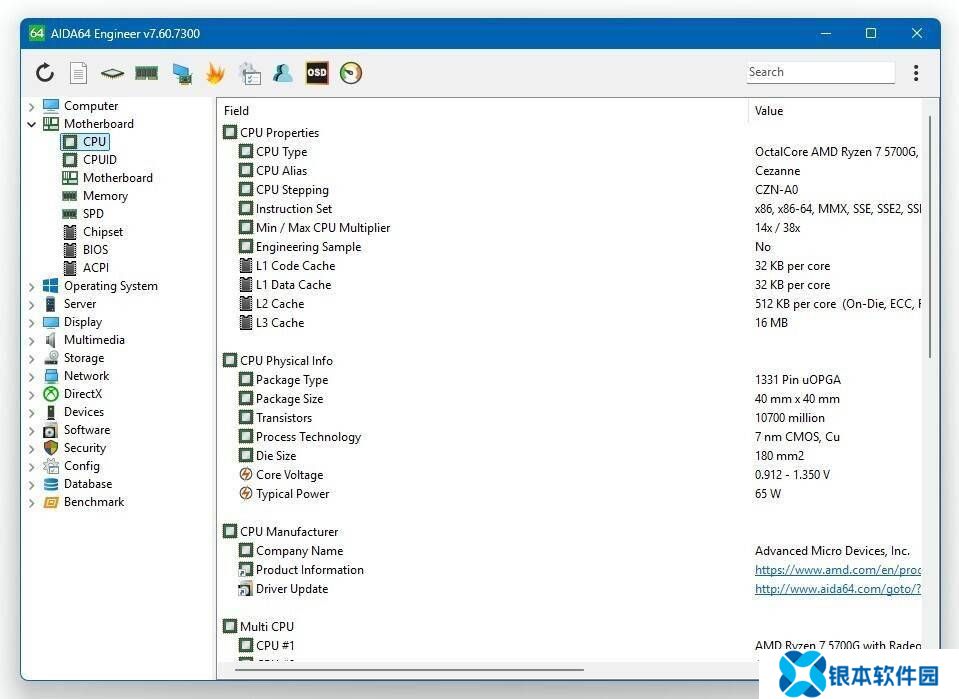
Task: Select CPU in the sidebar tree
Action: 85,142
